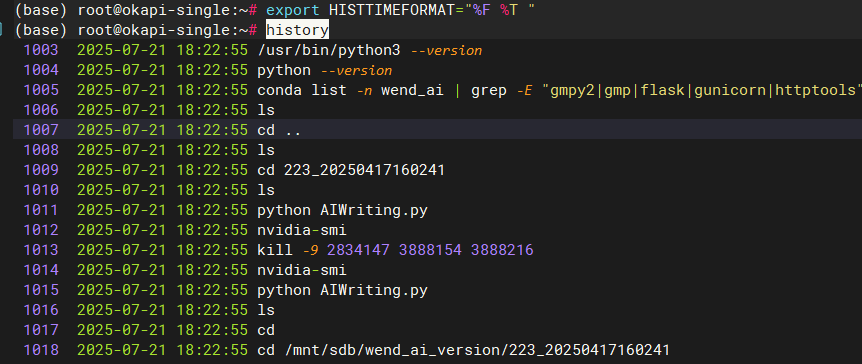862x364 pixels.
Task: Click the python --version command on line 1004
Action: tap(324, 70)
